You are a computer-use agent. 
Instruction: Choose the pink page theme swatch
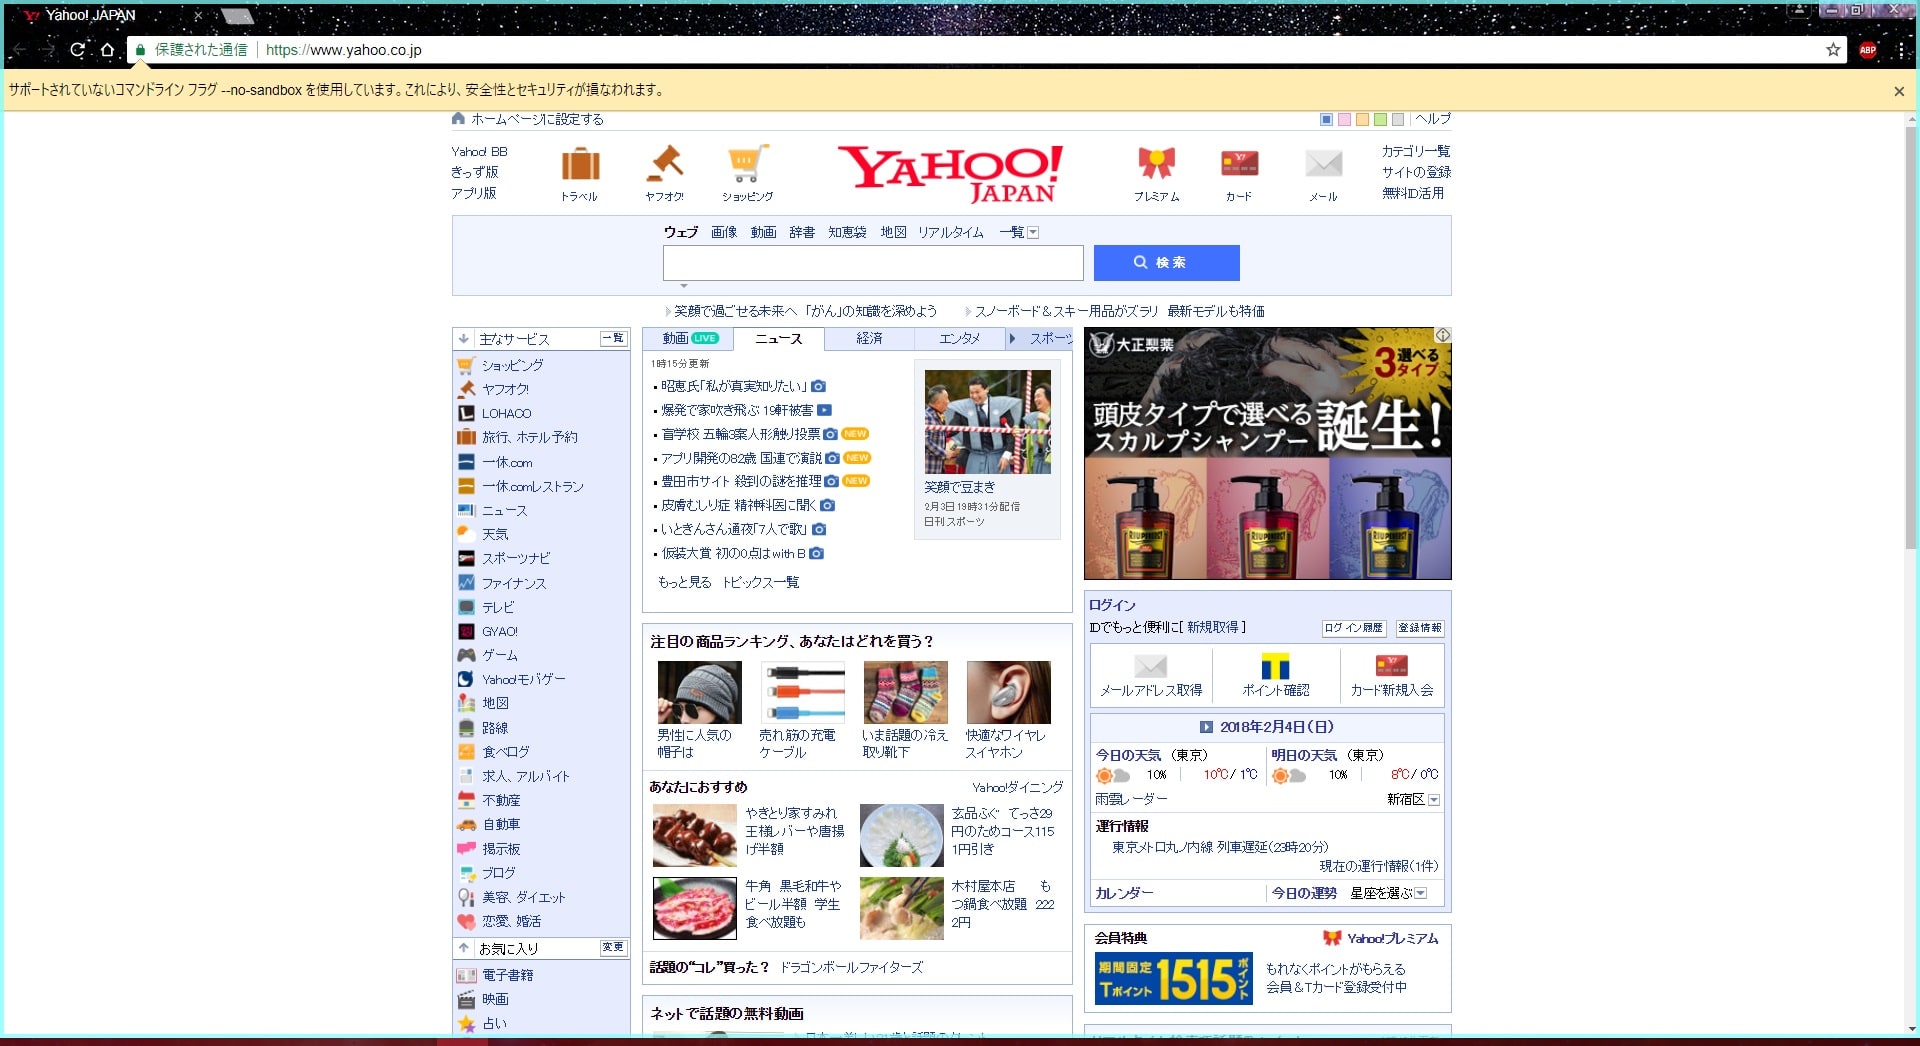tap(1344, 120)
